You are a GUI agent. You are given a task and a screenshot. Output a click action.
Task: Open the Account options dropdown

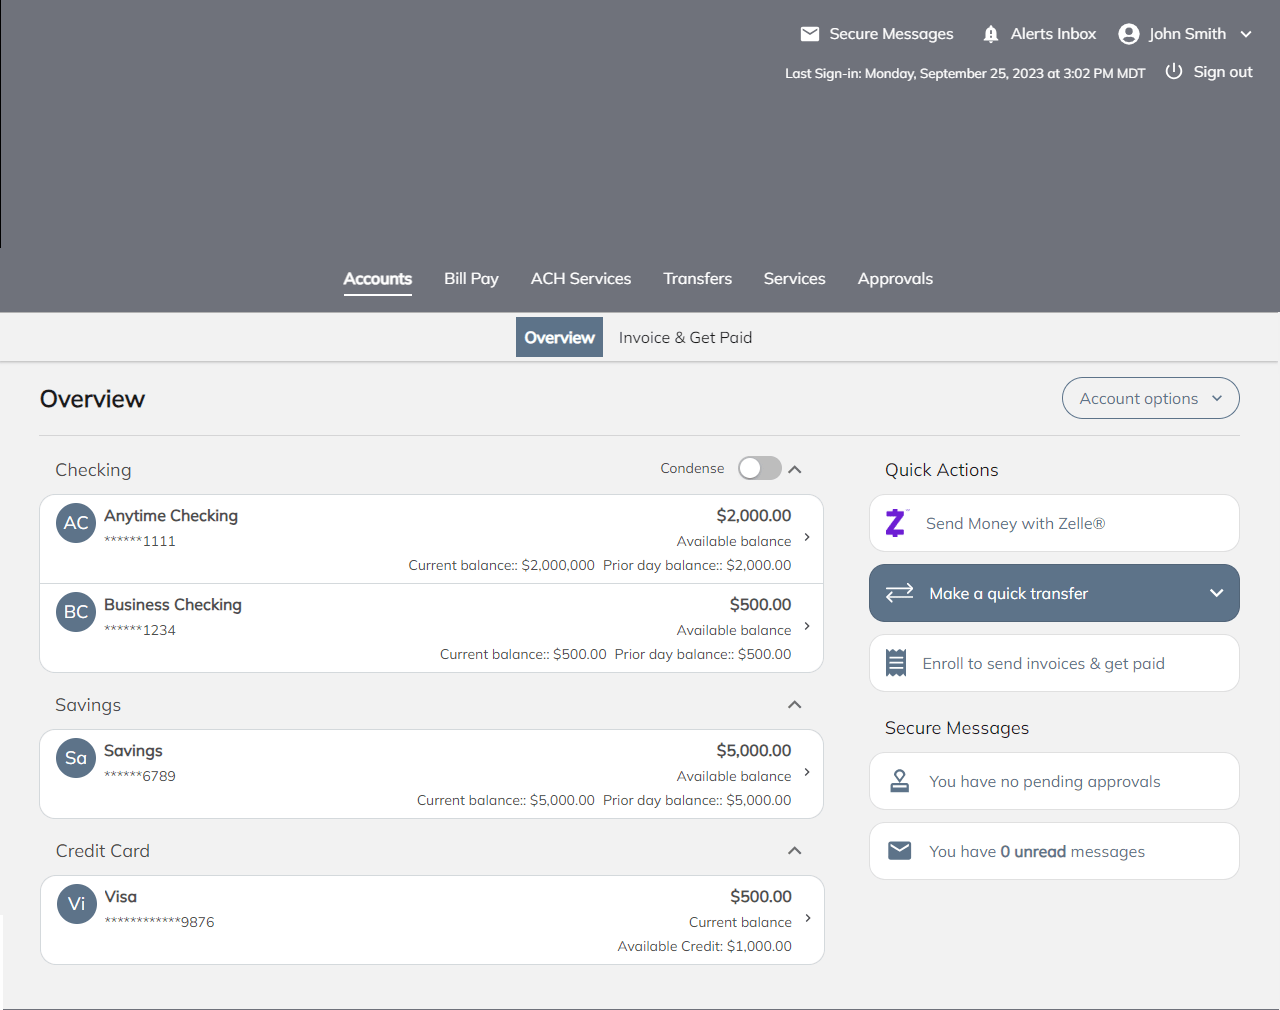click(1151, 398)
